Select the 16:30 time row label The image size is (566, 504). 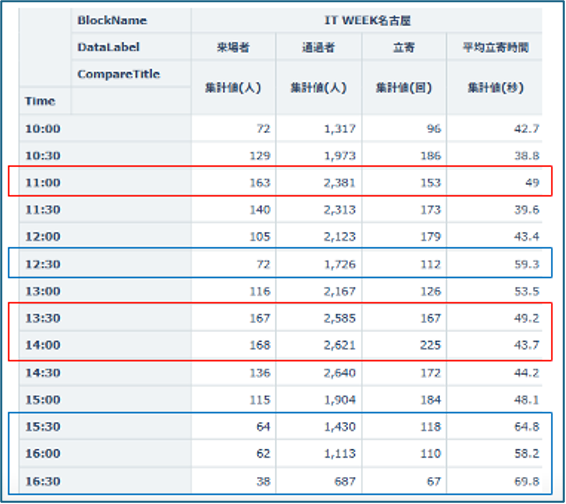43,481
